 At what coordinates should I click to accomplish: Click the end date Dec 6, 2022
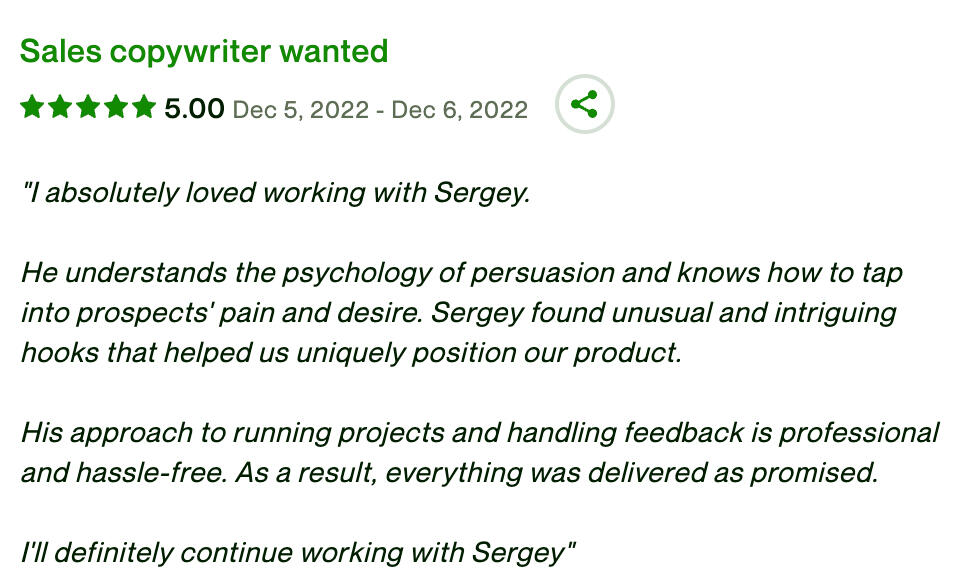pyautogui.click(x=459, y=110)
